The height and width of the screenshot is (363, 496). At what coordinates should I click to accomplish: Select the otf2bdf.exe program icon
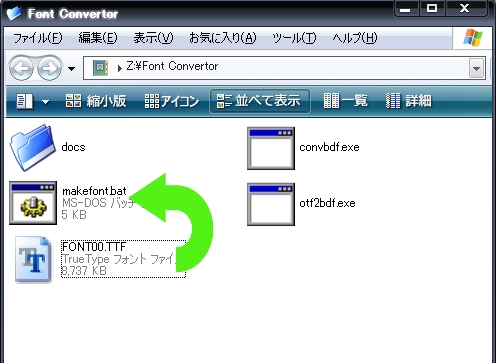pyautogui.click(x=271, y=204)
